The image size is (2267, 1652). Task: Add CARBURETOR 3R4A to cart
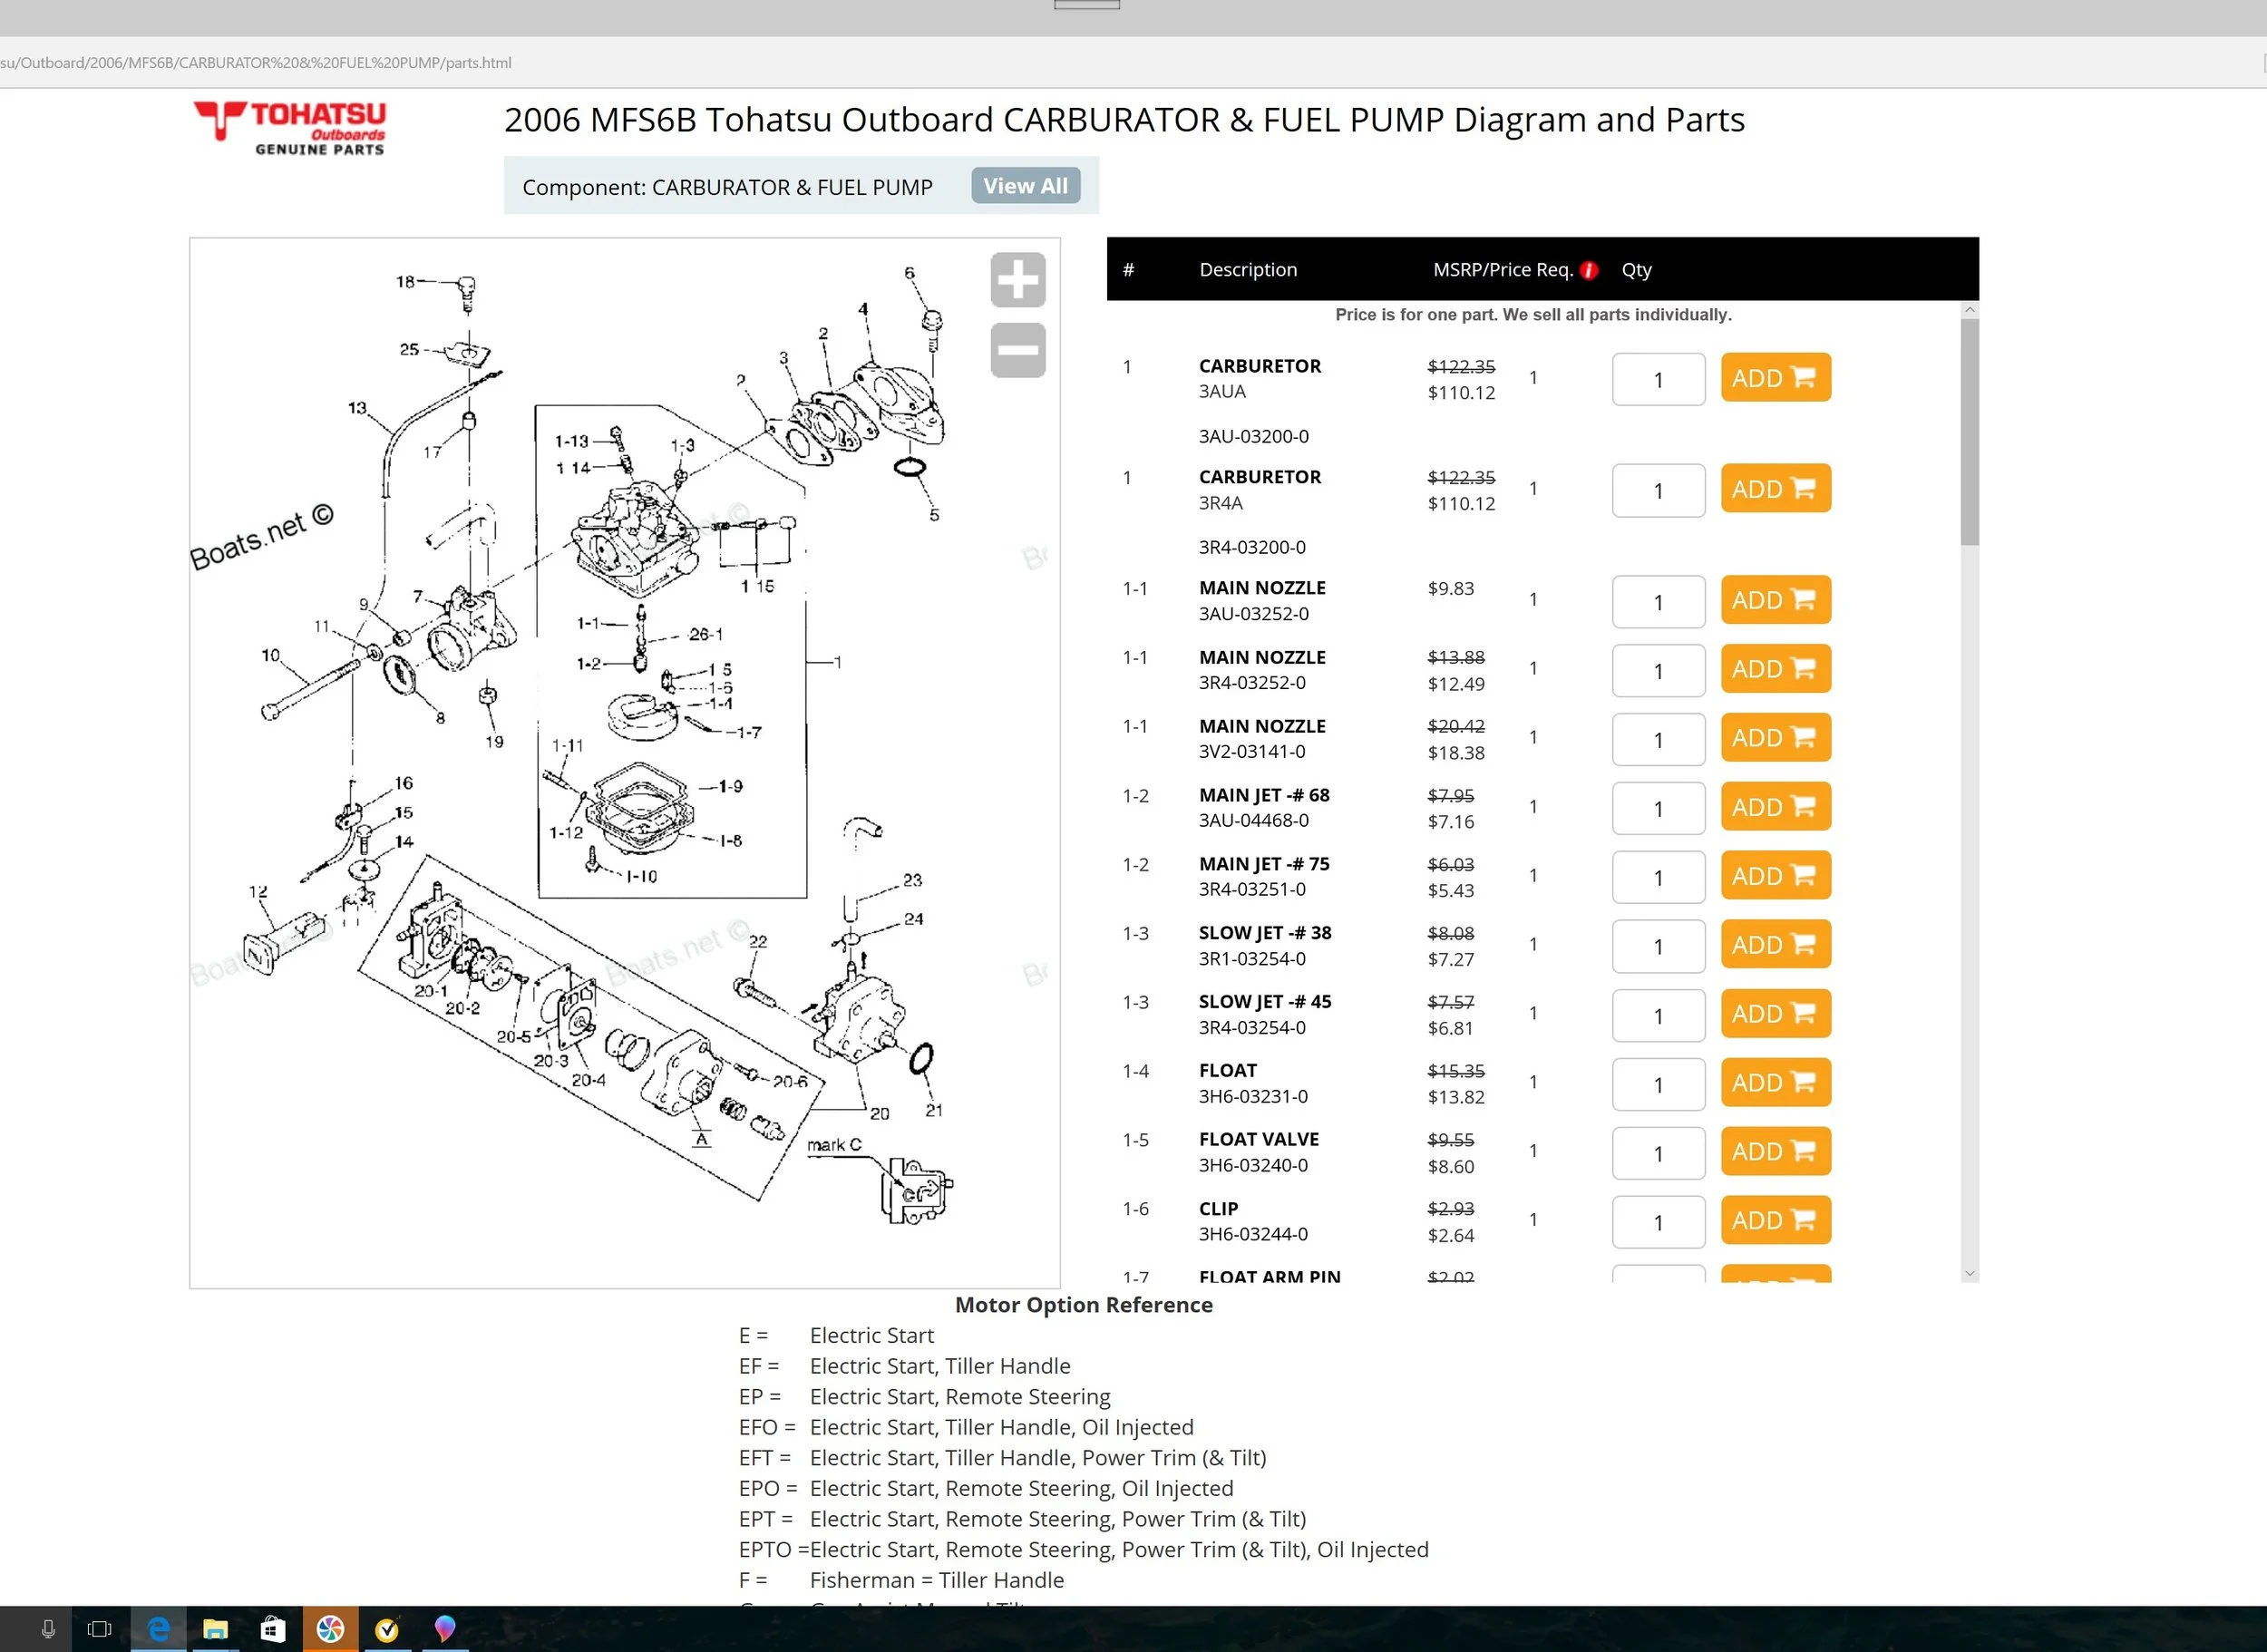(1775, 489)
